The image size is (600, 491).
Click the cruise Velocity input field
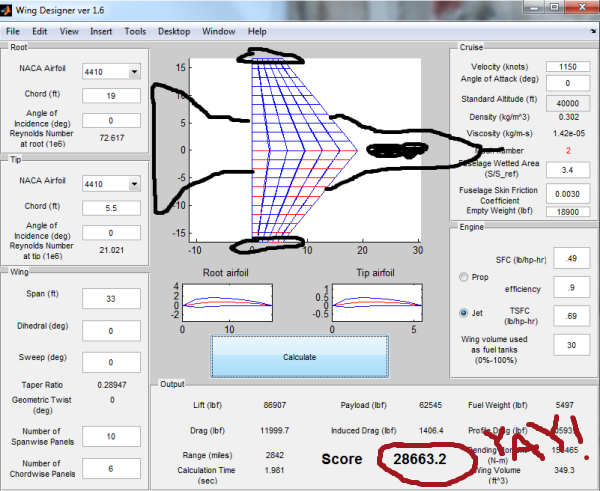[554, 65]
